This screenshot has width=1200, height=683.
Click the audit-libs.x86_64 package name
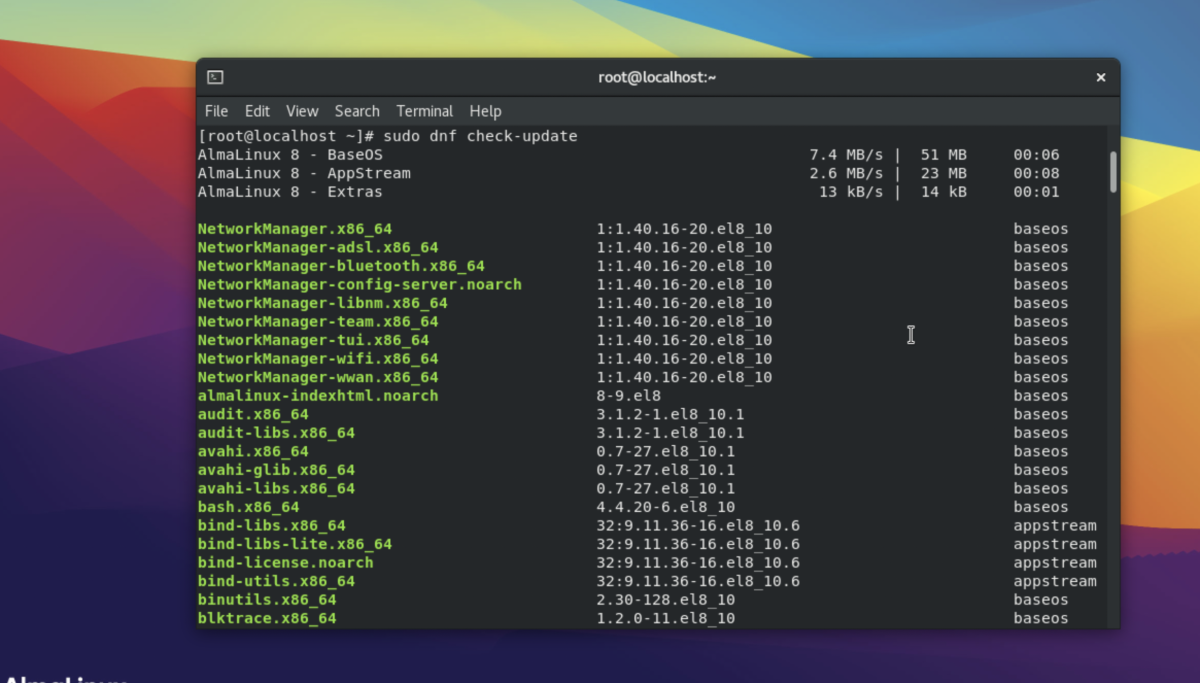coord(276,433)
